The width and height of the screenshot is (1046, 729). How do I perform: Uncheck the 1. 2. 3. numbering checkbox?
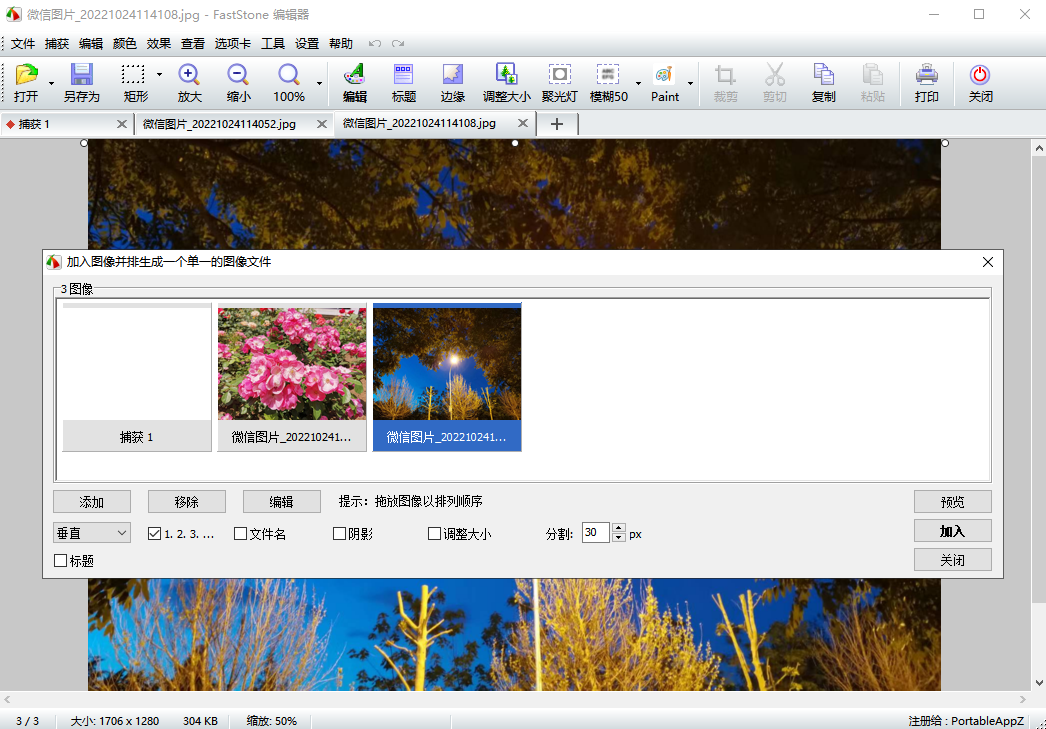click(154, 534)
